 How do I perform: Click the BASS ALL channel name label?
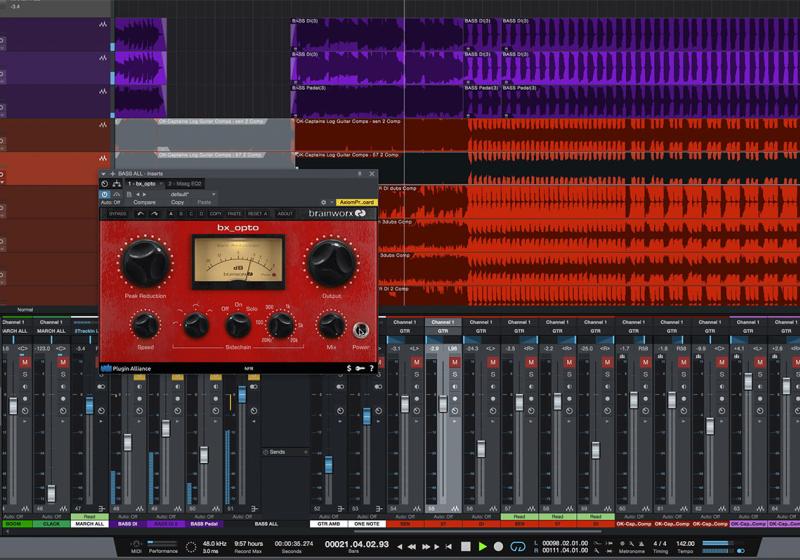point(266,524)
